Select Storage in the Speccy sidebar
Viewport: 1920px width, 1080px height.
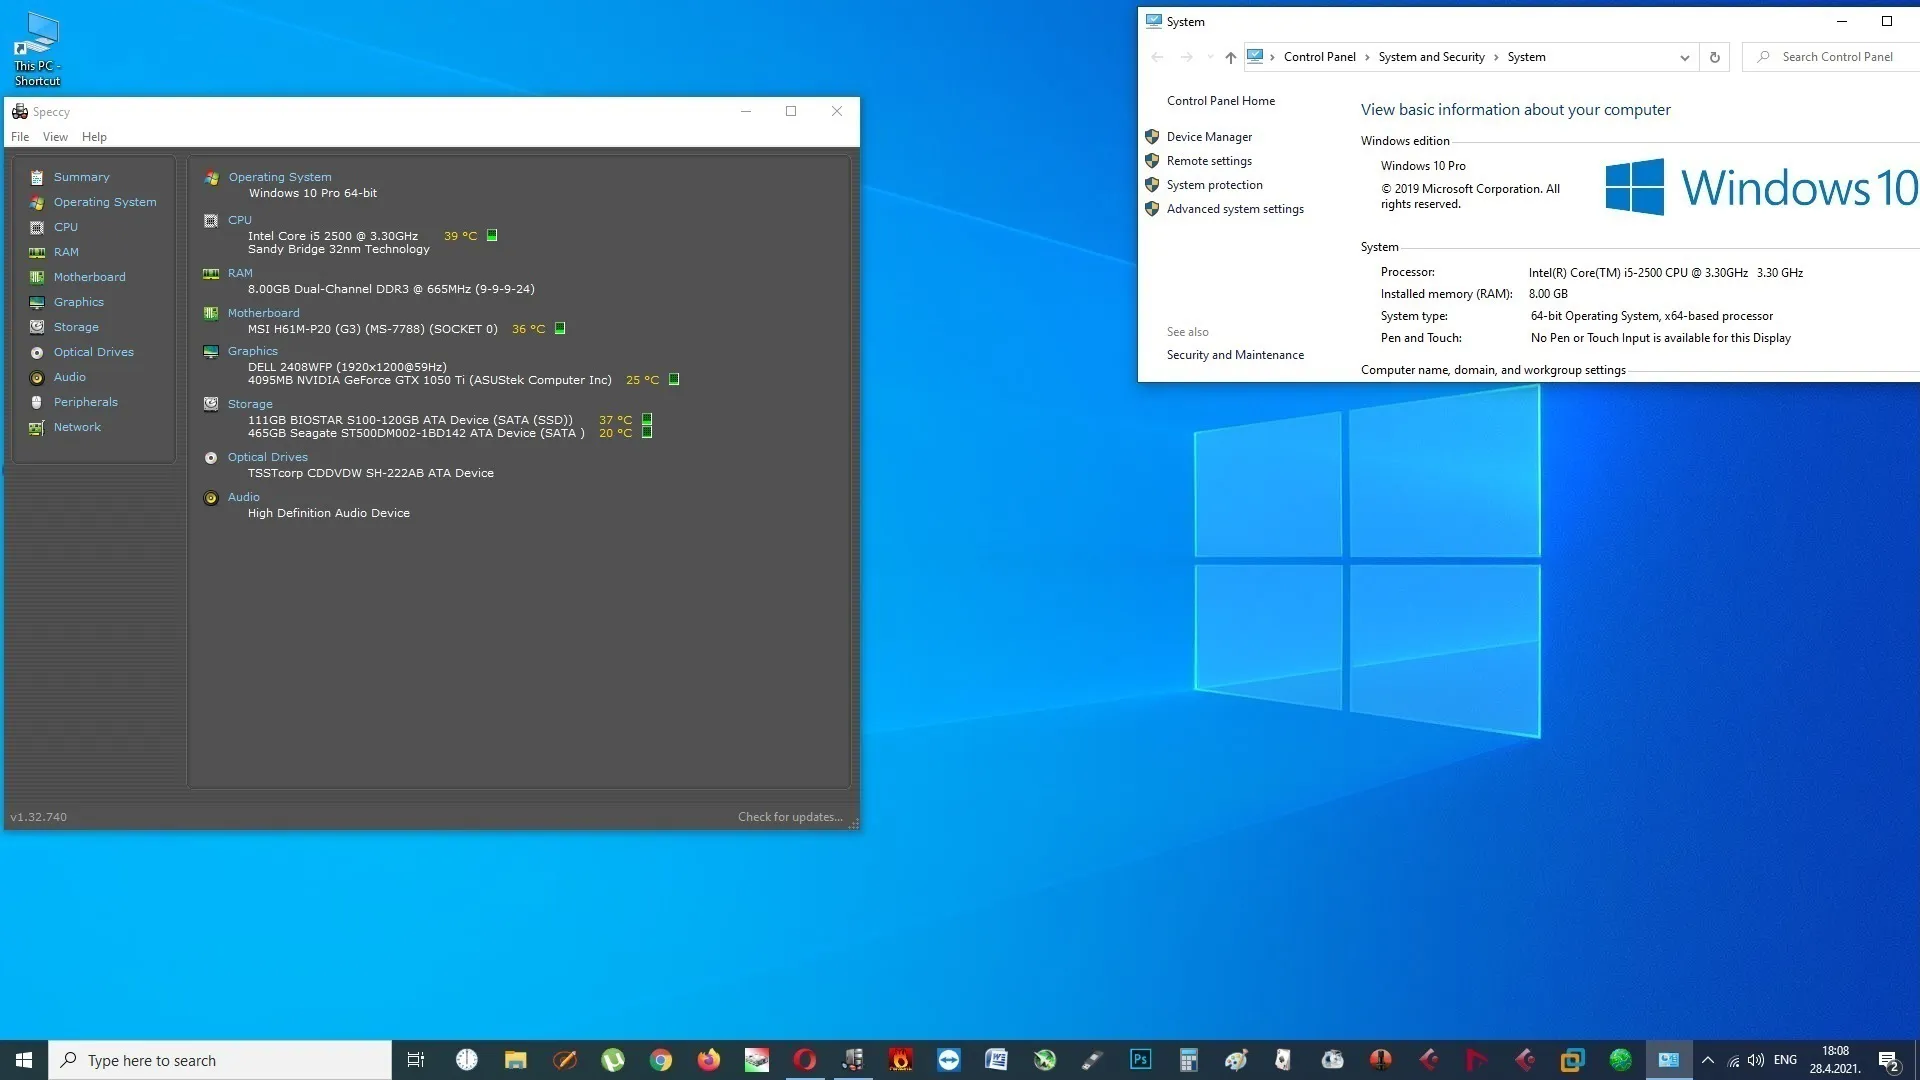(x=76, y=327)
